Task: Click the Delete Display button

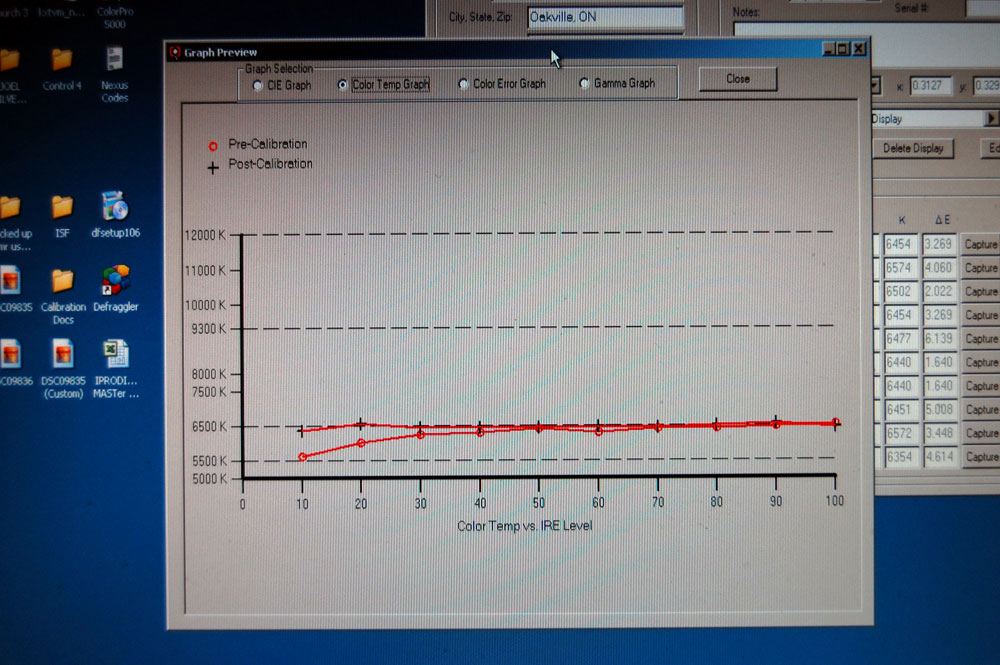Action: (913, 148)
